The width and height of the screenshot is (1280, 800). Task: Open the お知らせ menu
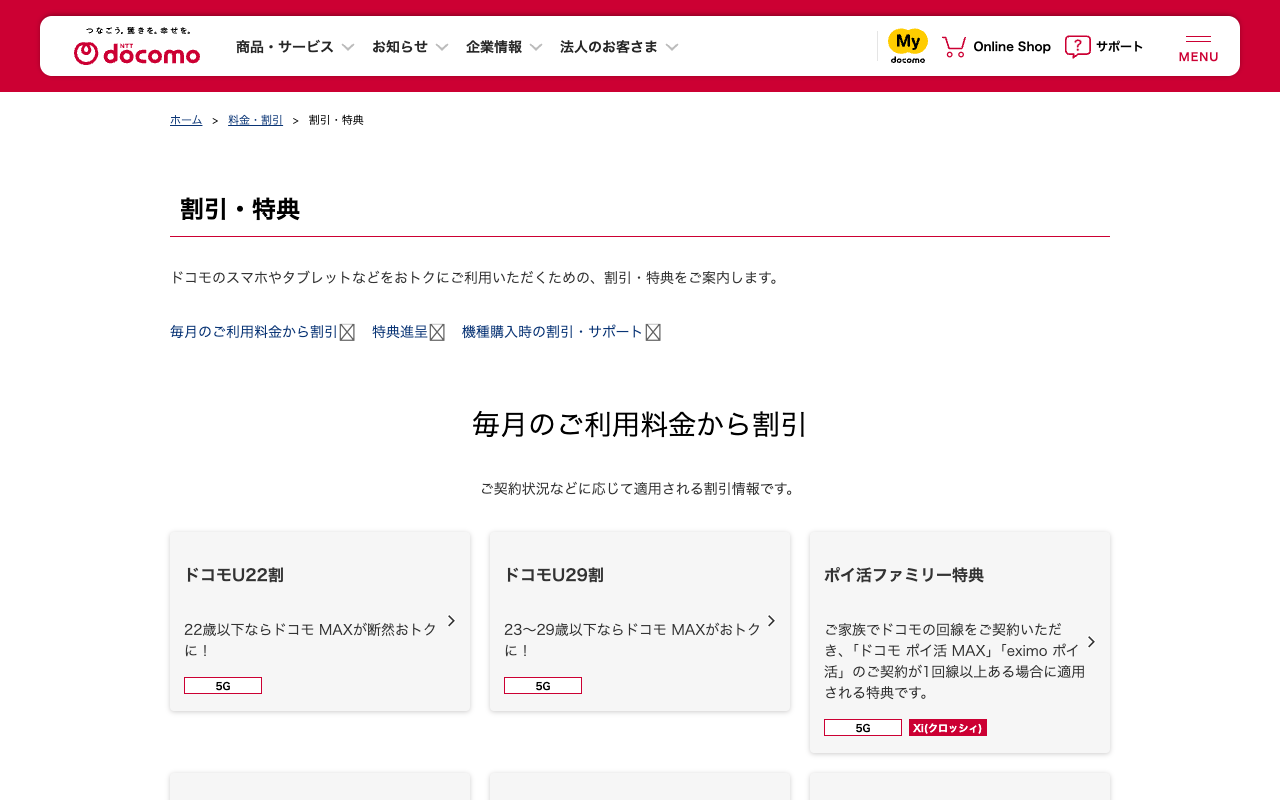[x=400, y=47]
